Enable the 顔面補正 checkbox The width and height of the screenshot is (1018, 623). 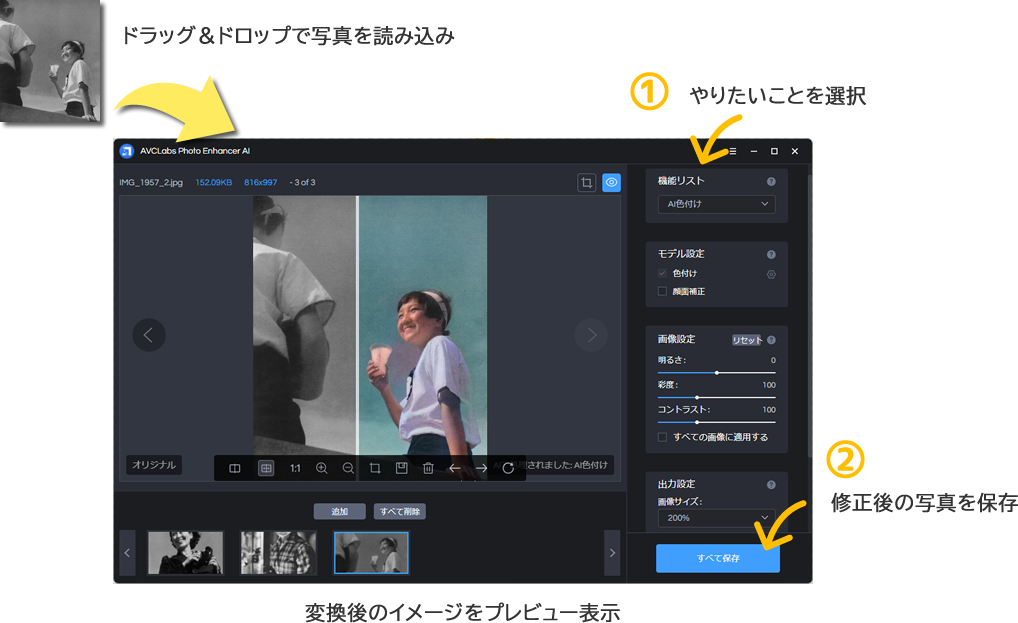[662, 291]
